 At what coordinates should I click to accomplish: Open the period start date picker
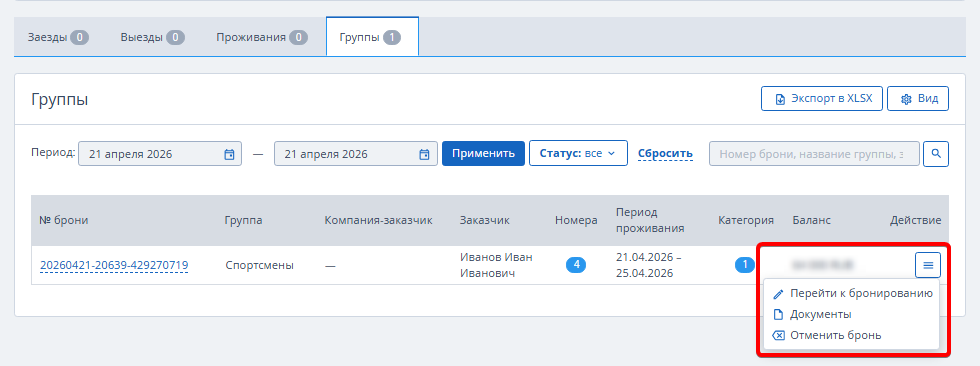160,154
